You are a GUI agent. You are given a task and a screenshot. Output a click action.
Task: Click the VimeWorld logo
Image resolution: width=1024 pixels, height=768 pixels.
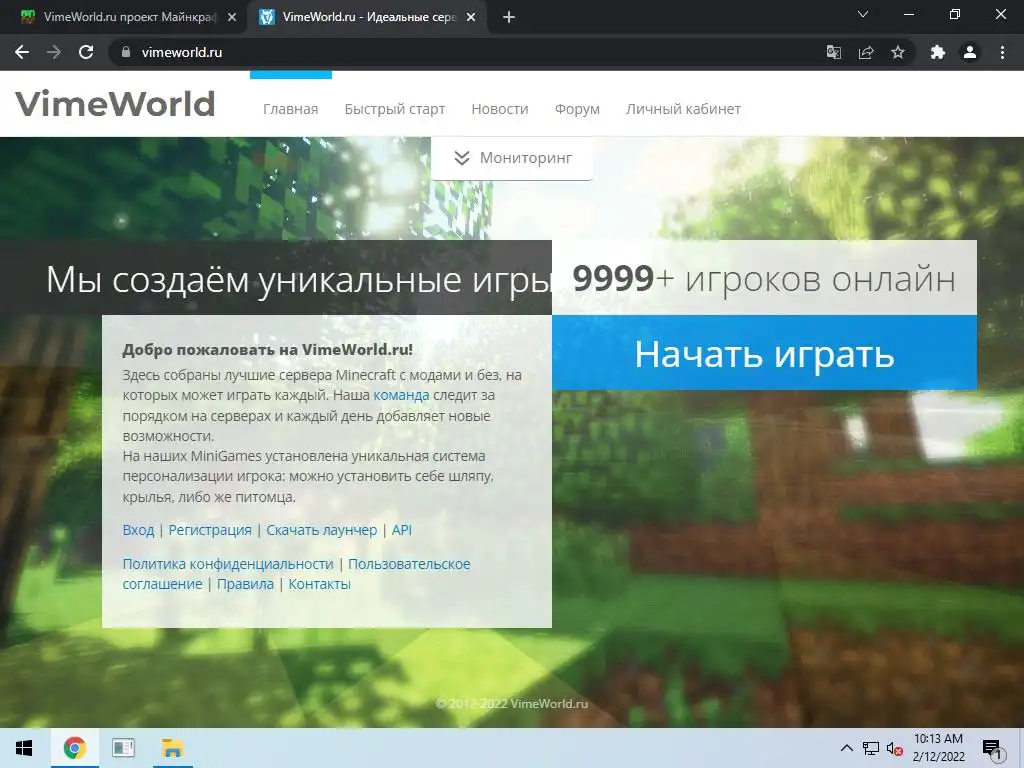[115, 104]
